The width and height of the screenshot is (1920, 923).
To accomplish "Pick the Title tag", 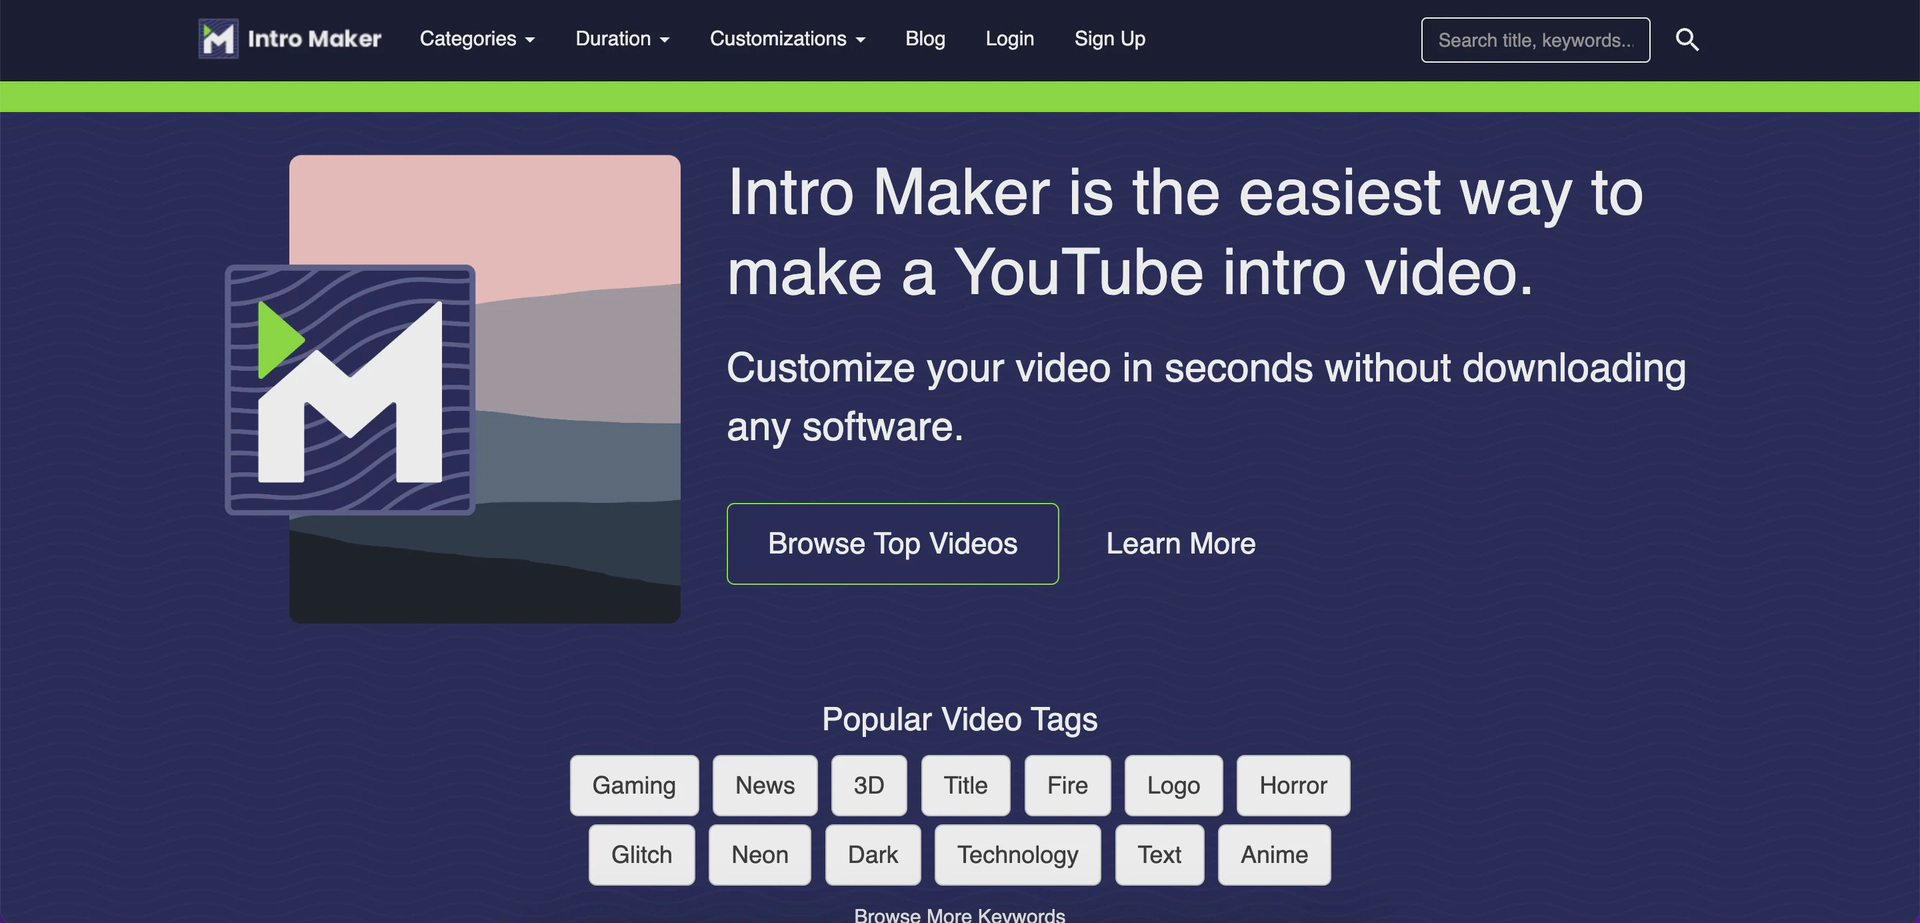I will (966, 786).
